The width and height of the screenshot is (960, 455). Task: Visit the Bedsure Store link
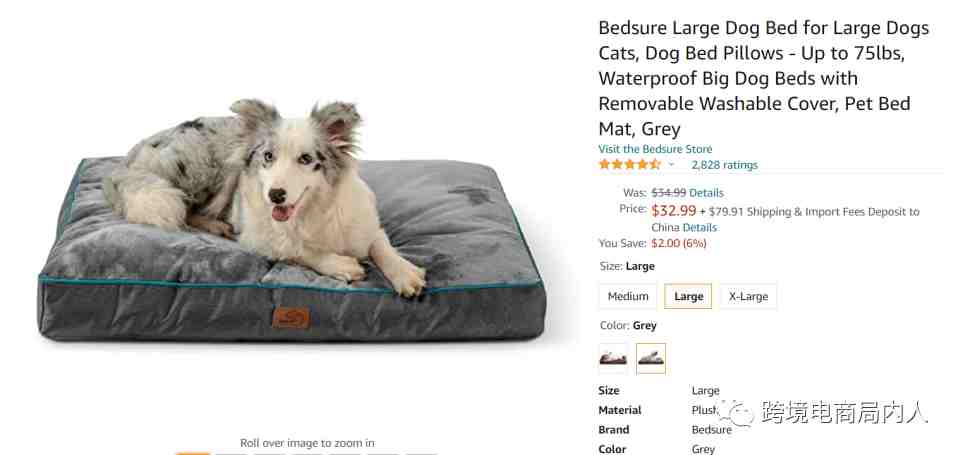coord(655,149)
